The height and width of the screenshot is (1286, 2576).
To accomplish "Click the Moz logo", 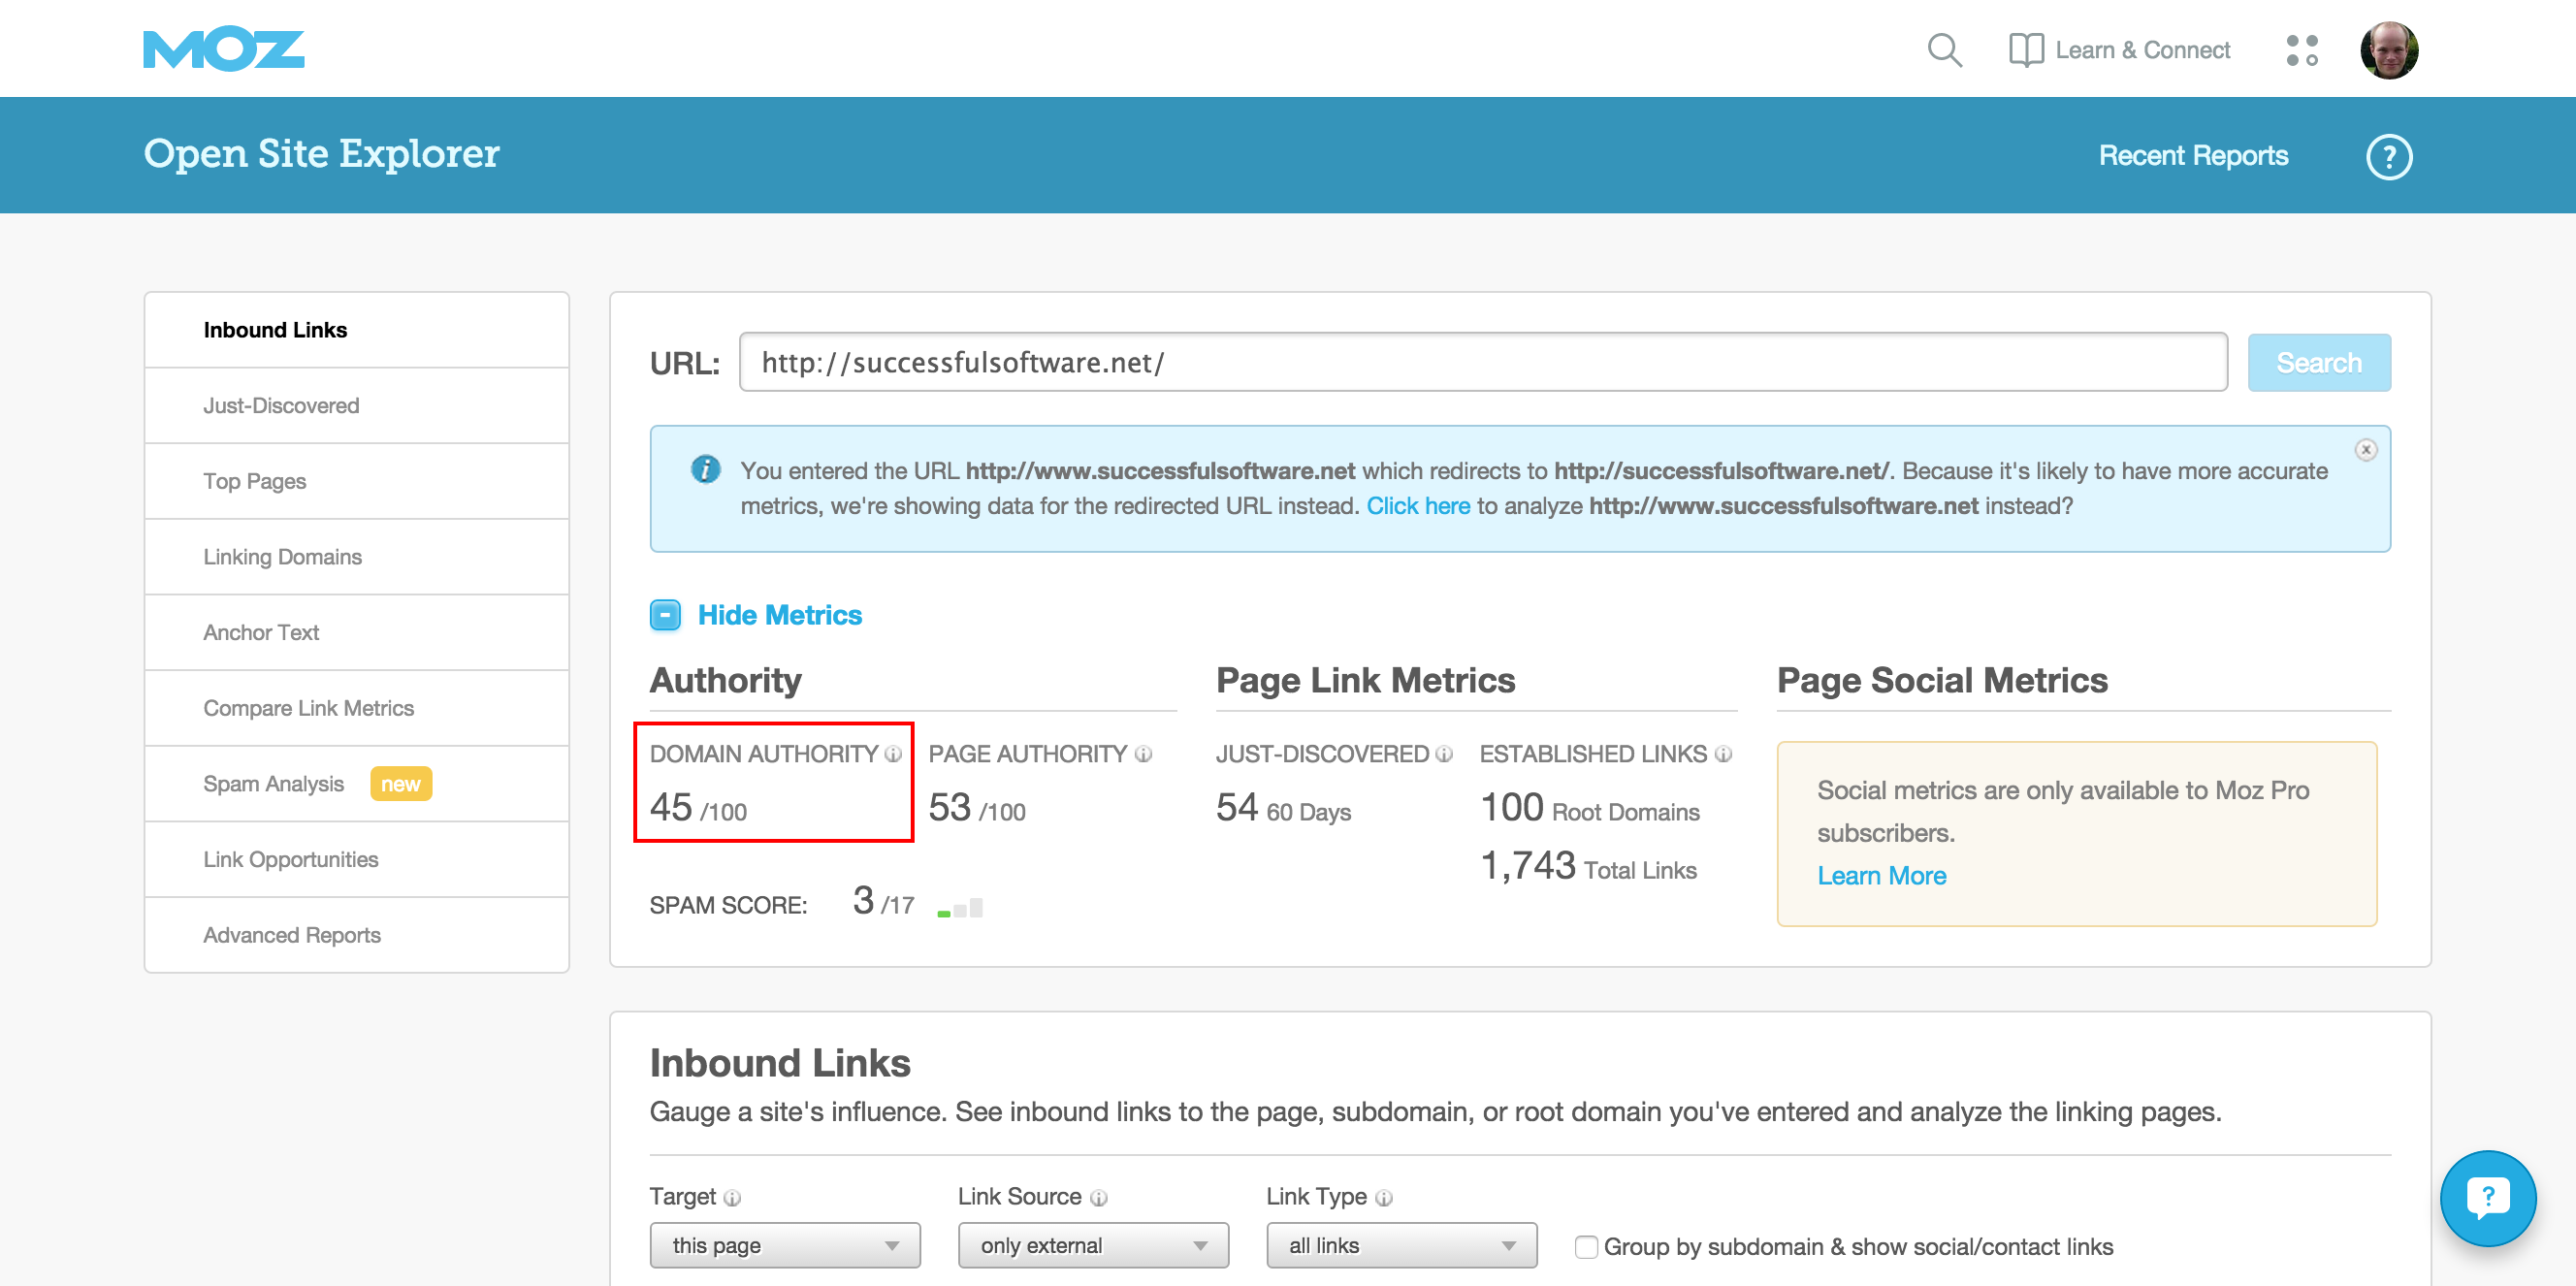I will [223, 50].
